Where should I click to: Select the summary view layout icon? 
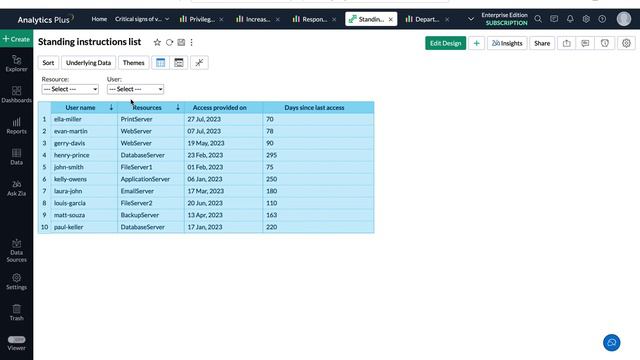coord(179,63)
